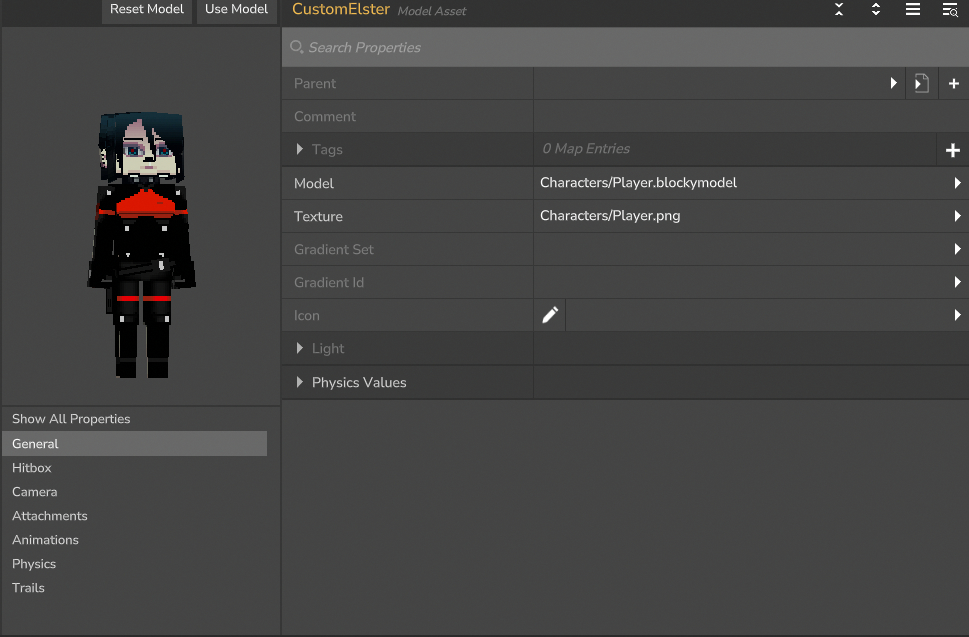The image size is (969, 637).
Task: Click the search list icon in header
Action: click(950, 10)
